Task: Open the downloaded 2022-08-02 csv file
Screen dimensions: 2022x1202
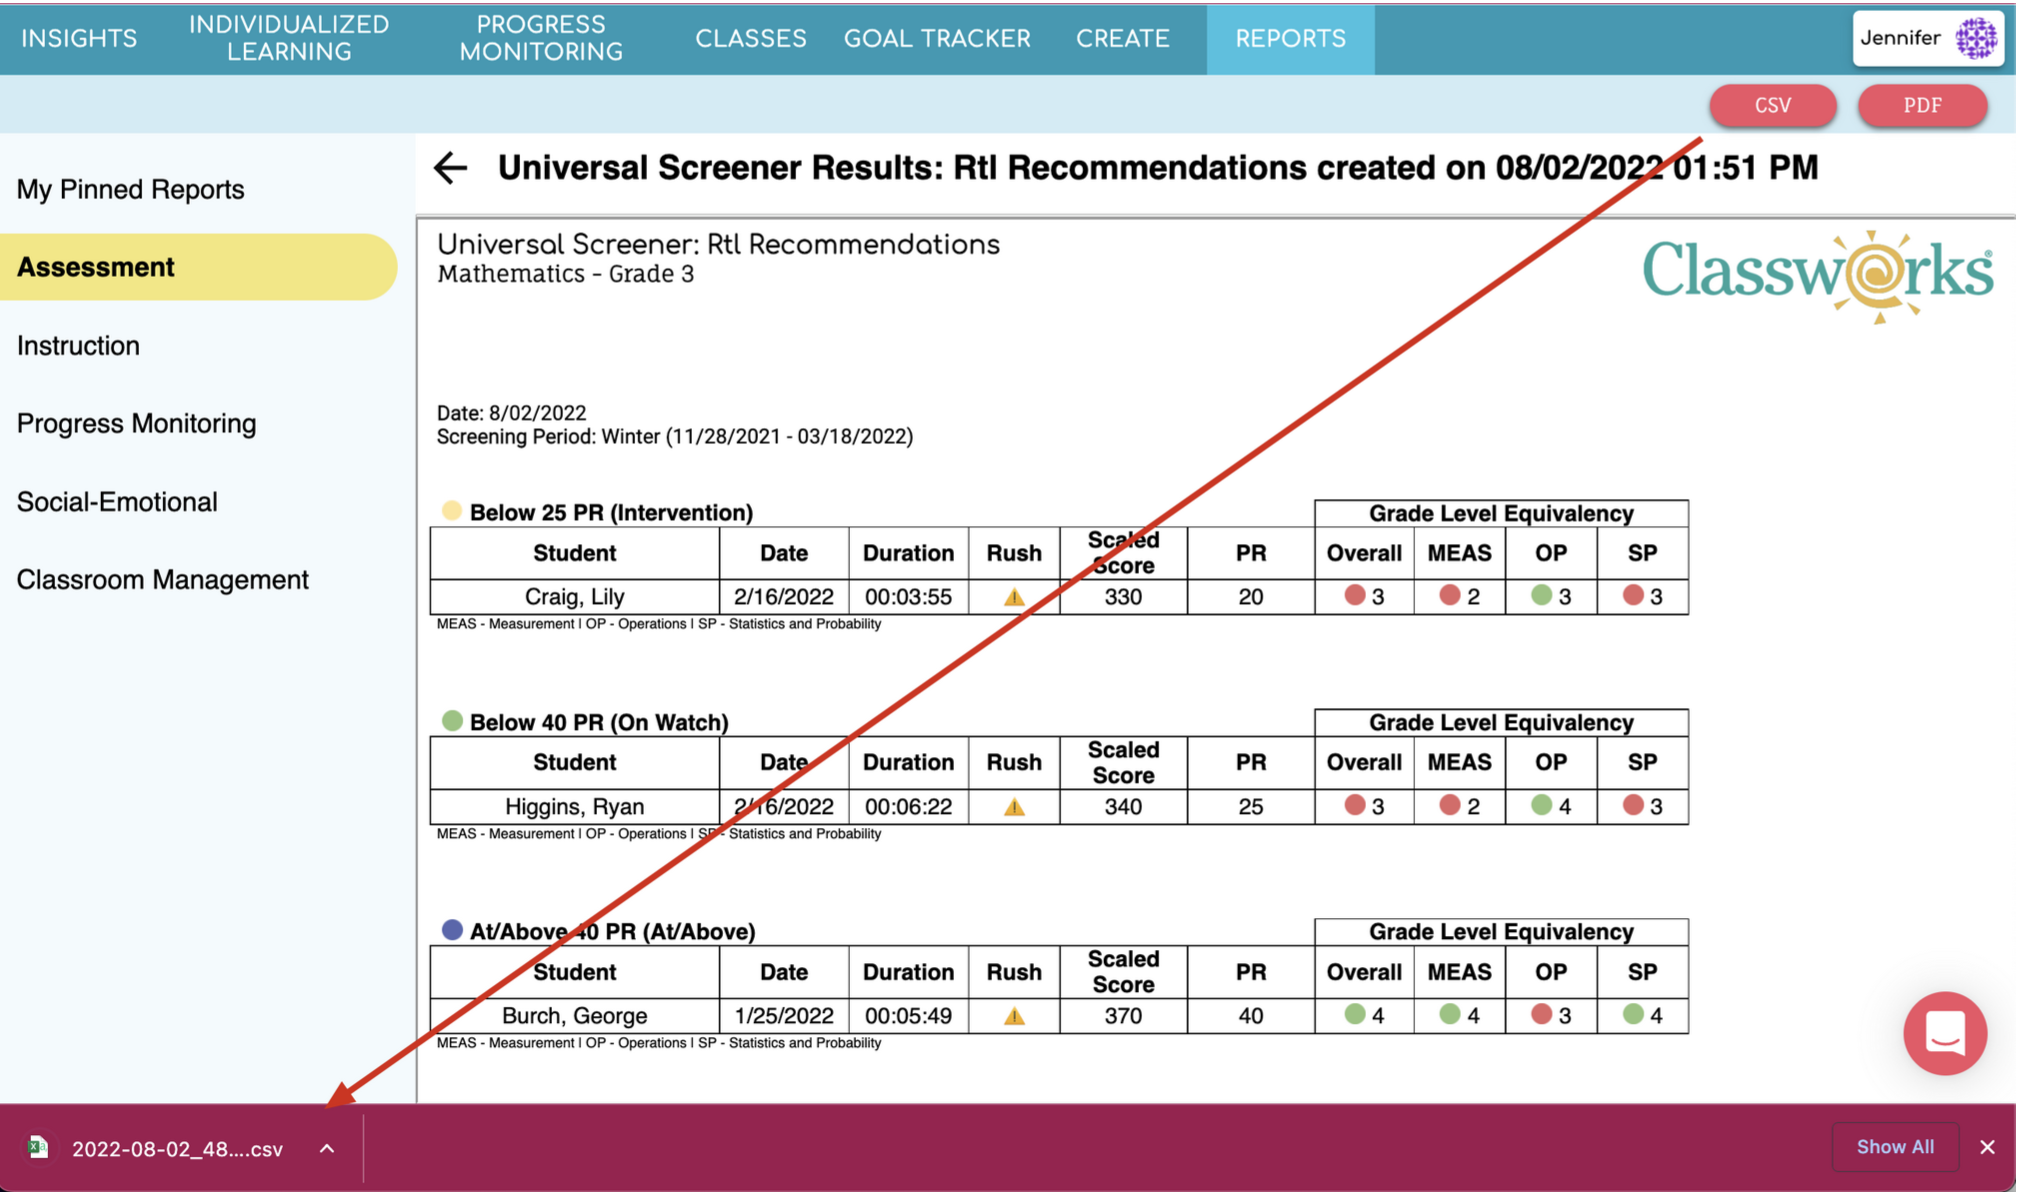Action: tap(177, 1149)
